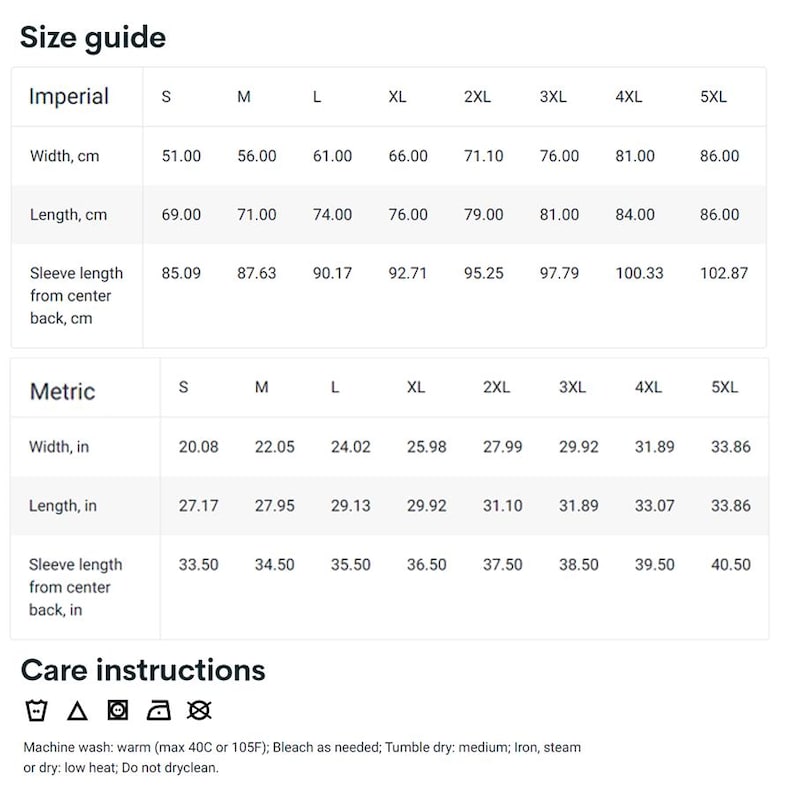Click the Care instructions heading

tap(143, 670)
